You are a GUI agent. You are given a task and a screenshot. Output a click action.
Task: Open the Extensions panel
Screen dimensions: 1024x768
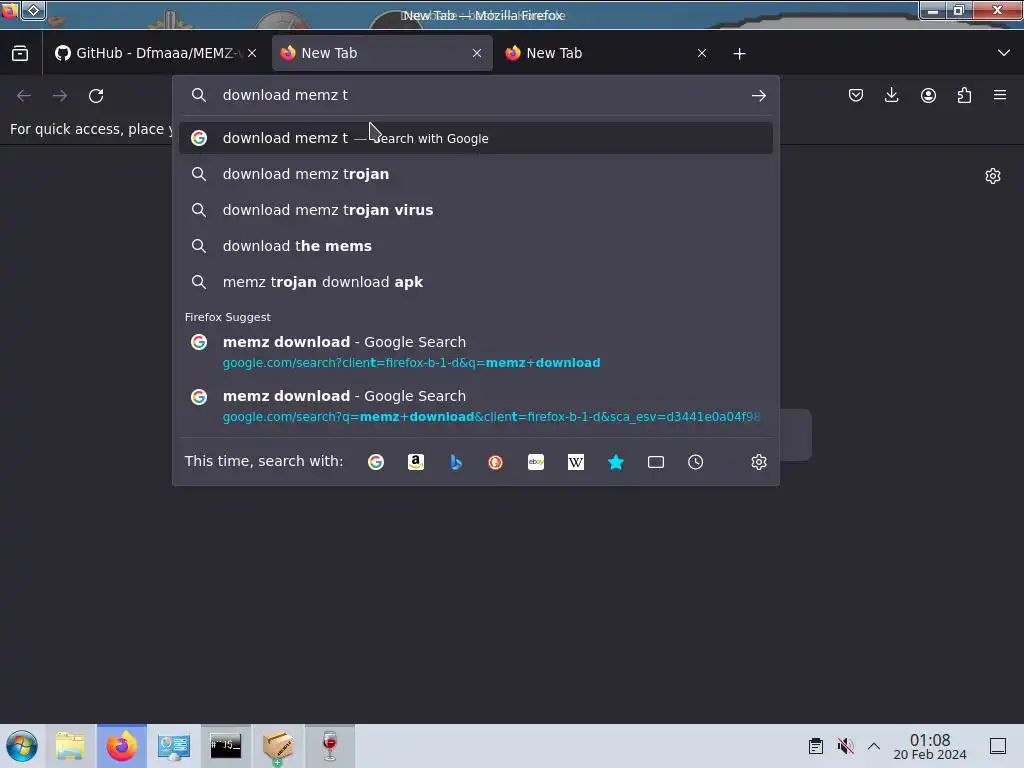964,95
